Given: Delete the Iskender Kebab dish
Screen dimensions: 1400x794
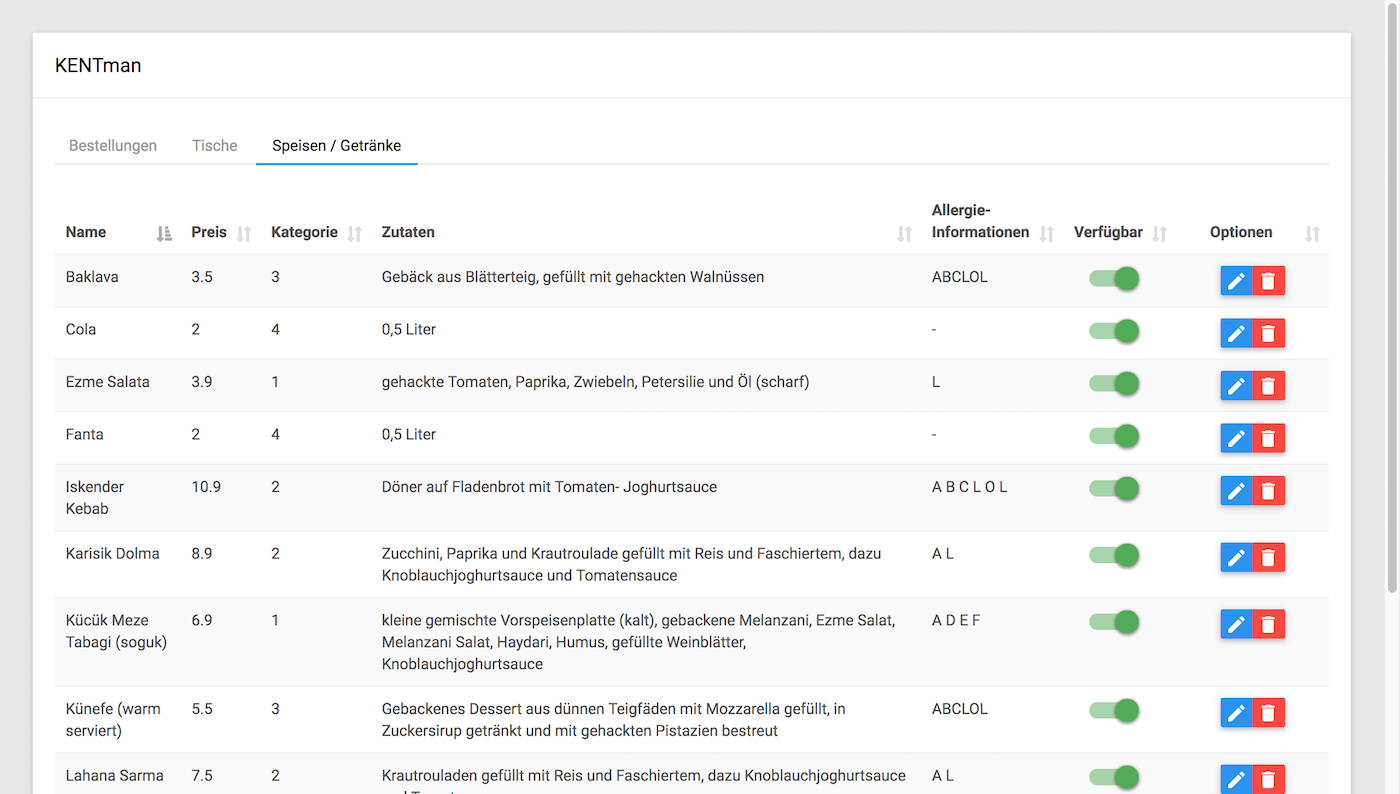Looking at the screenshot, I should (1268, 490).
